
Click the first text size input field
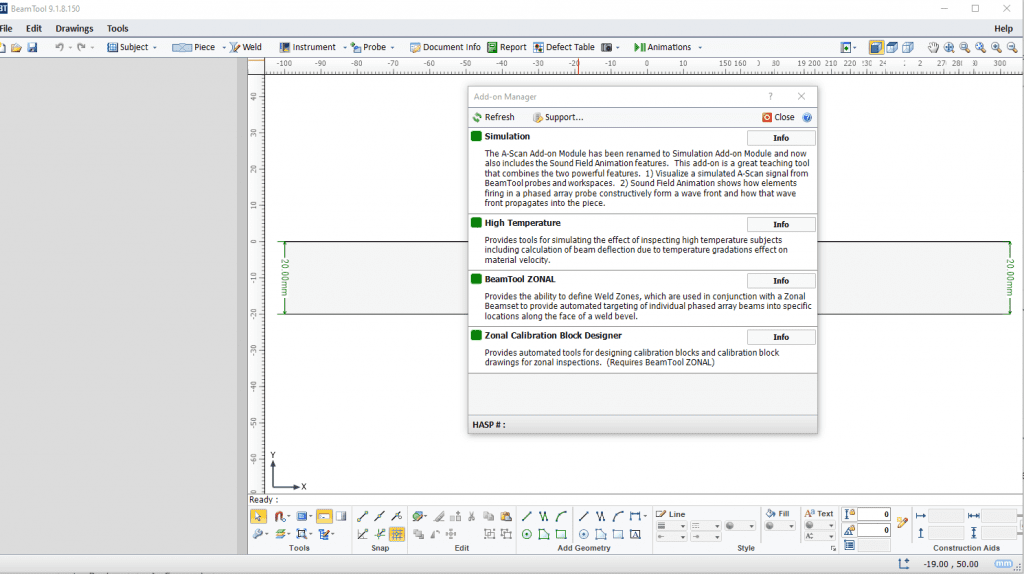(x=873, y=514)
